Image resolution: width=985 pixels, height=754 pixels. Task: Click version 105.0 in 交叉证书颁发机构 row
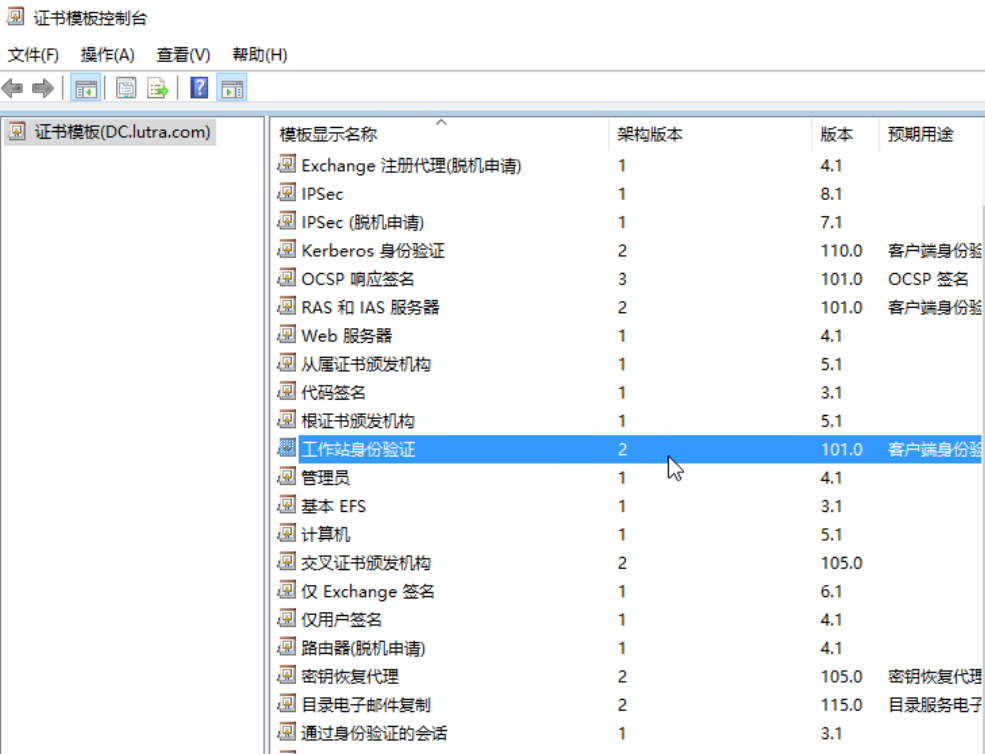tap(841, 563)
